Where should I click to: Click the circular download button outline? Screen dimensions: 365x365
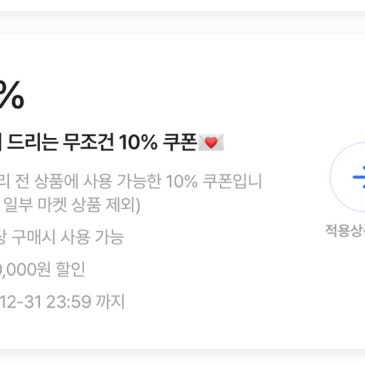pyautogui.click(x=347, y=177)
